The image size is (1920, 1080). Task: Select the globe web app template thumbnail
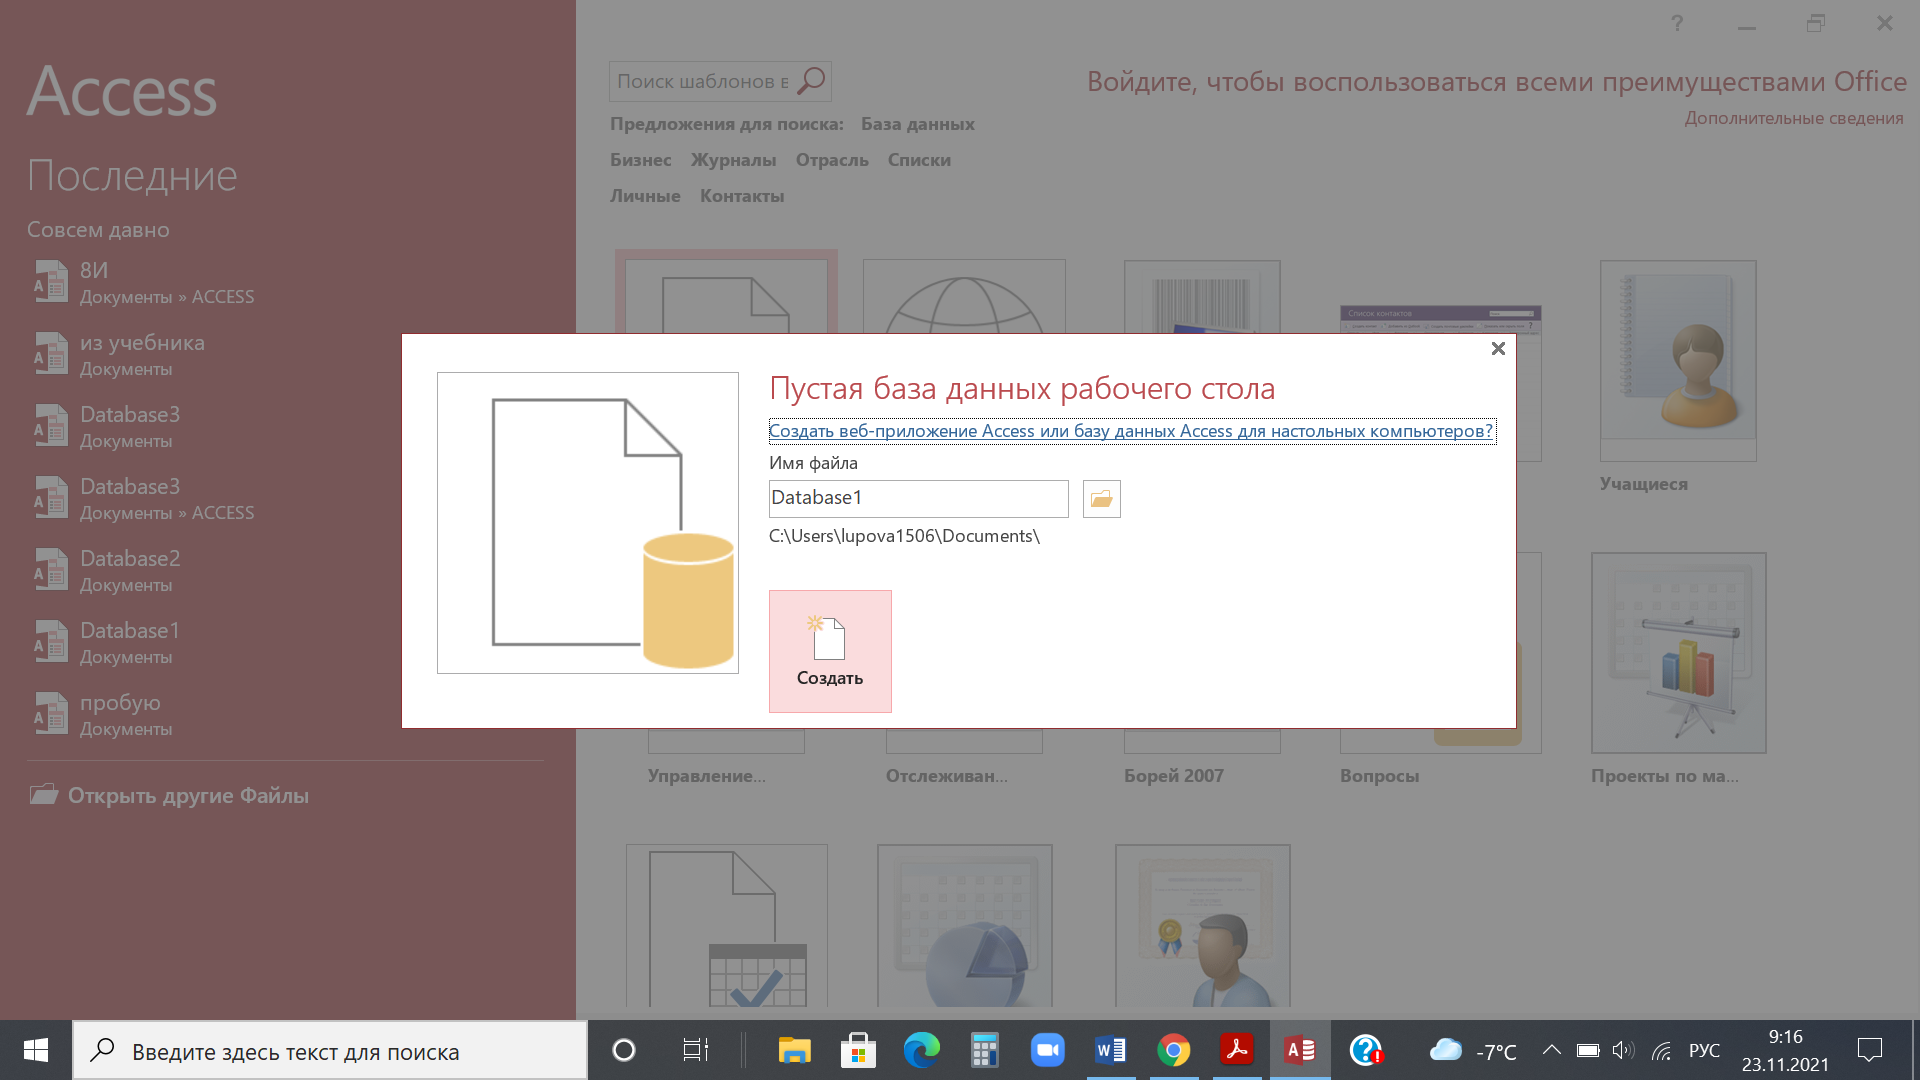pos(964,296)
